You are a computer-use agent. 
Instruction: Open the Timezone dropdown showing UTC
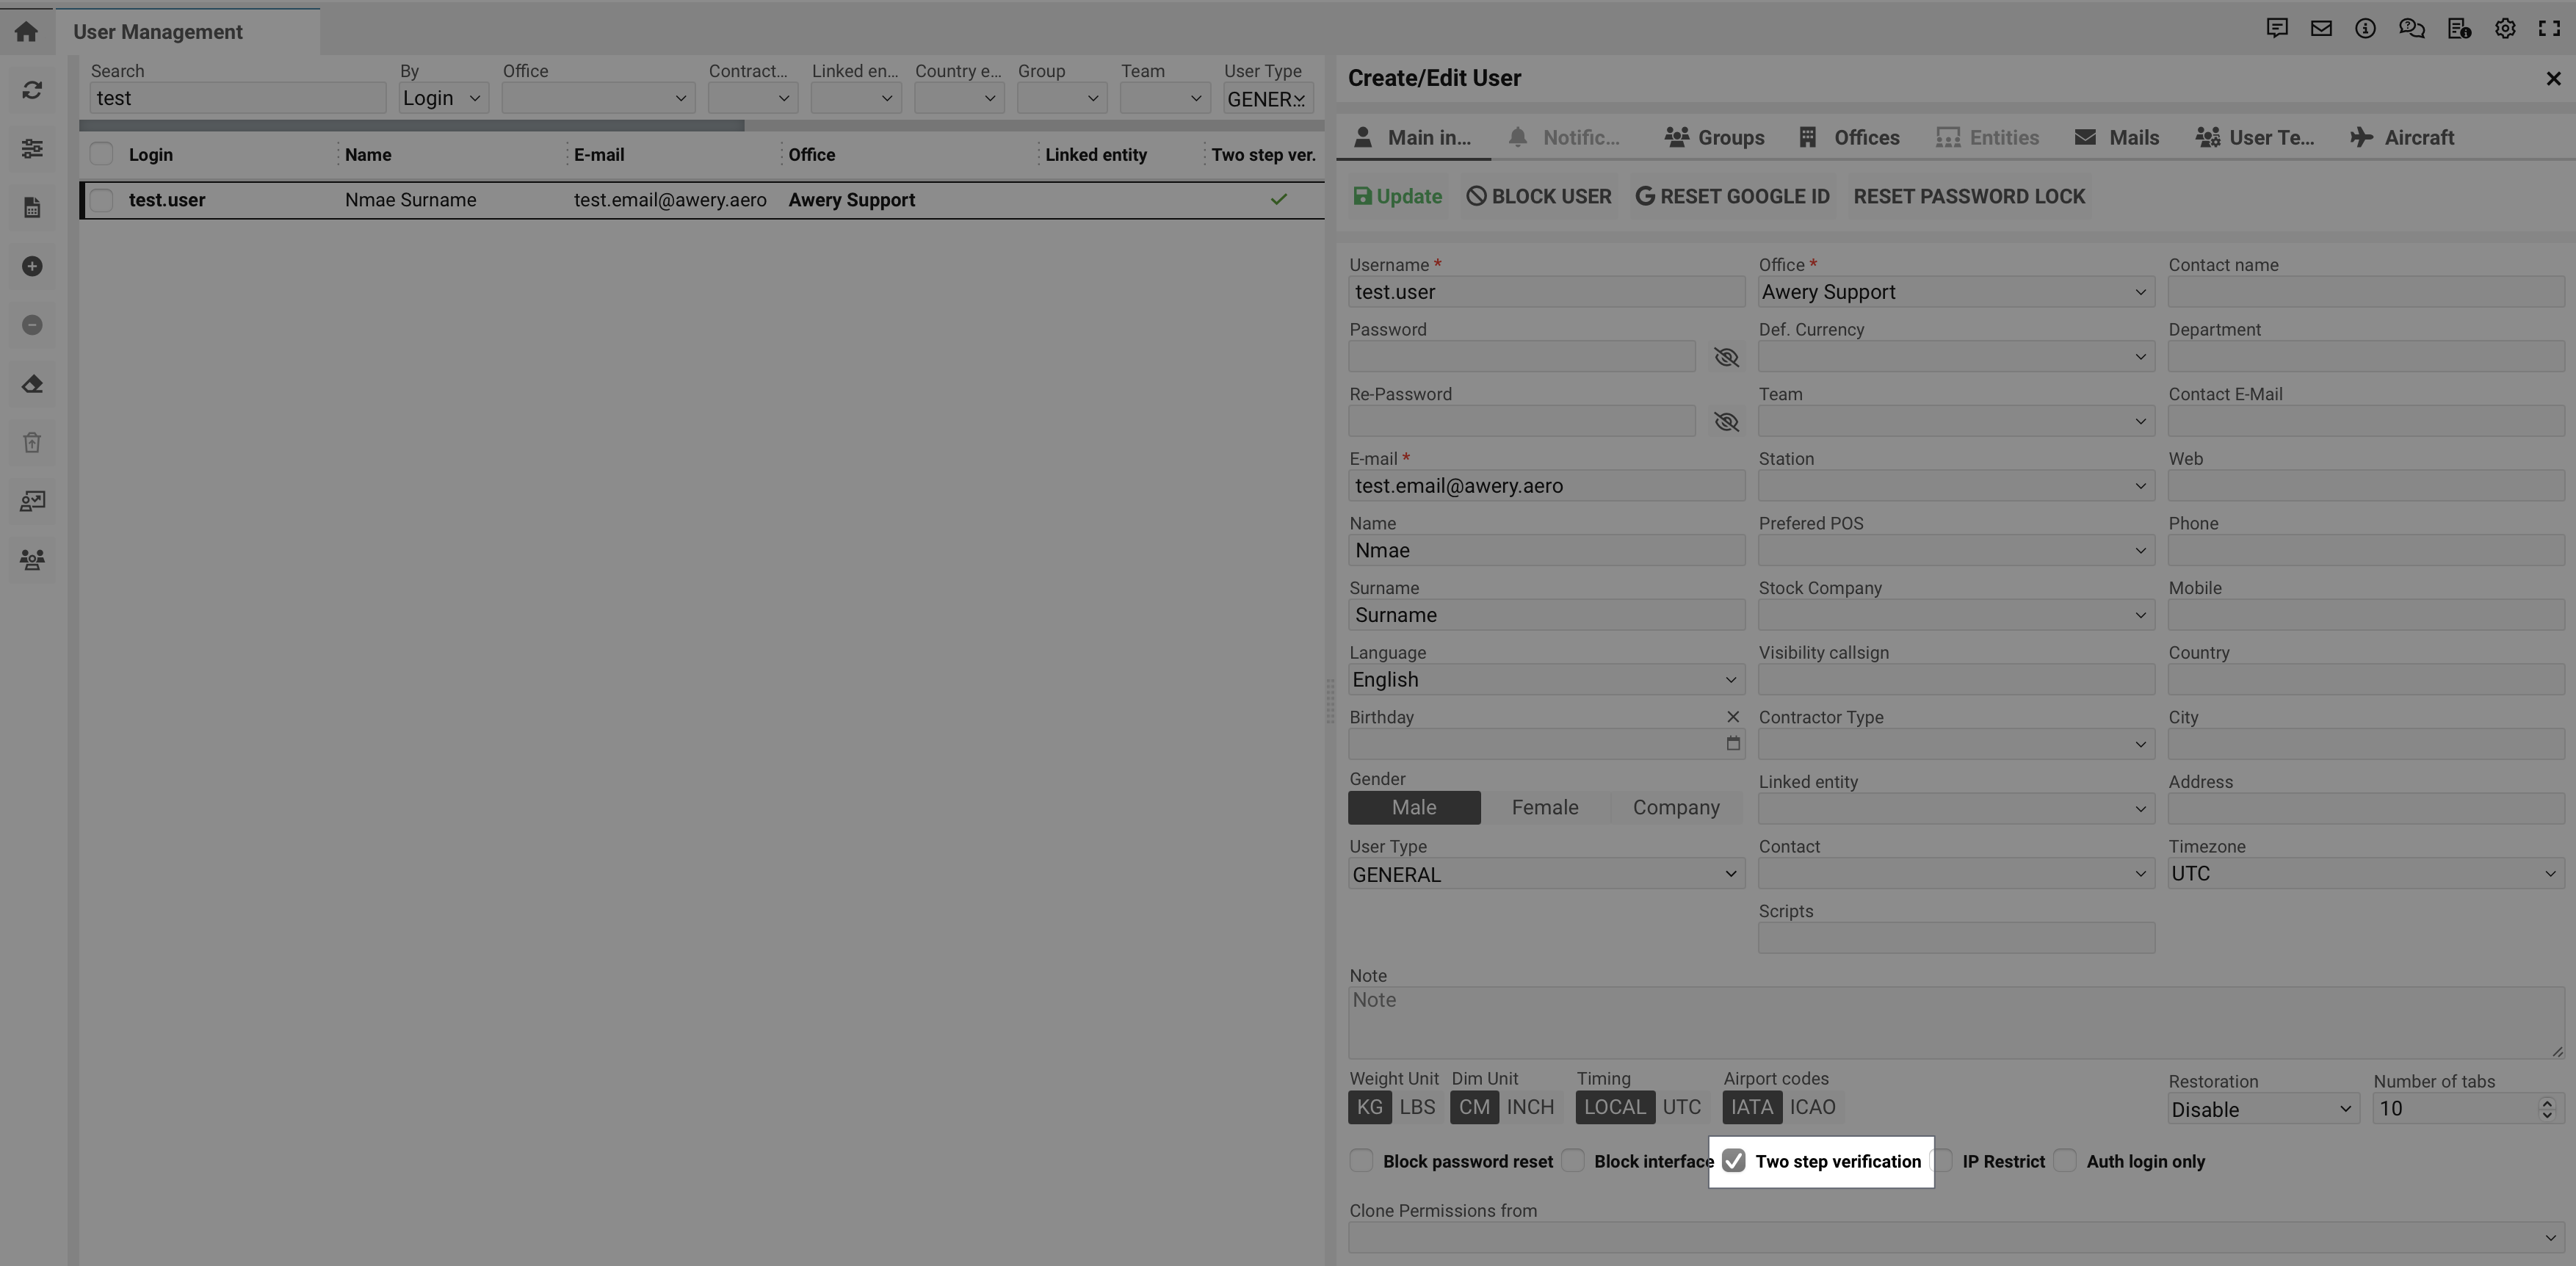2365,874
